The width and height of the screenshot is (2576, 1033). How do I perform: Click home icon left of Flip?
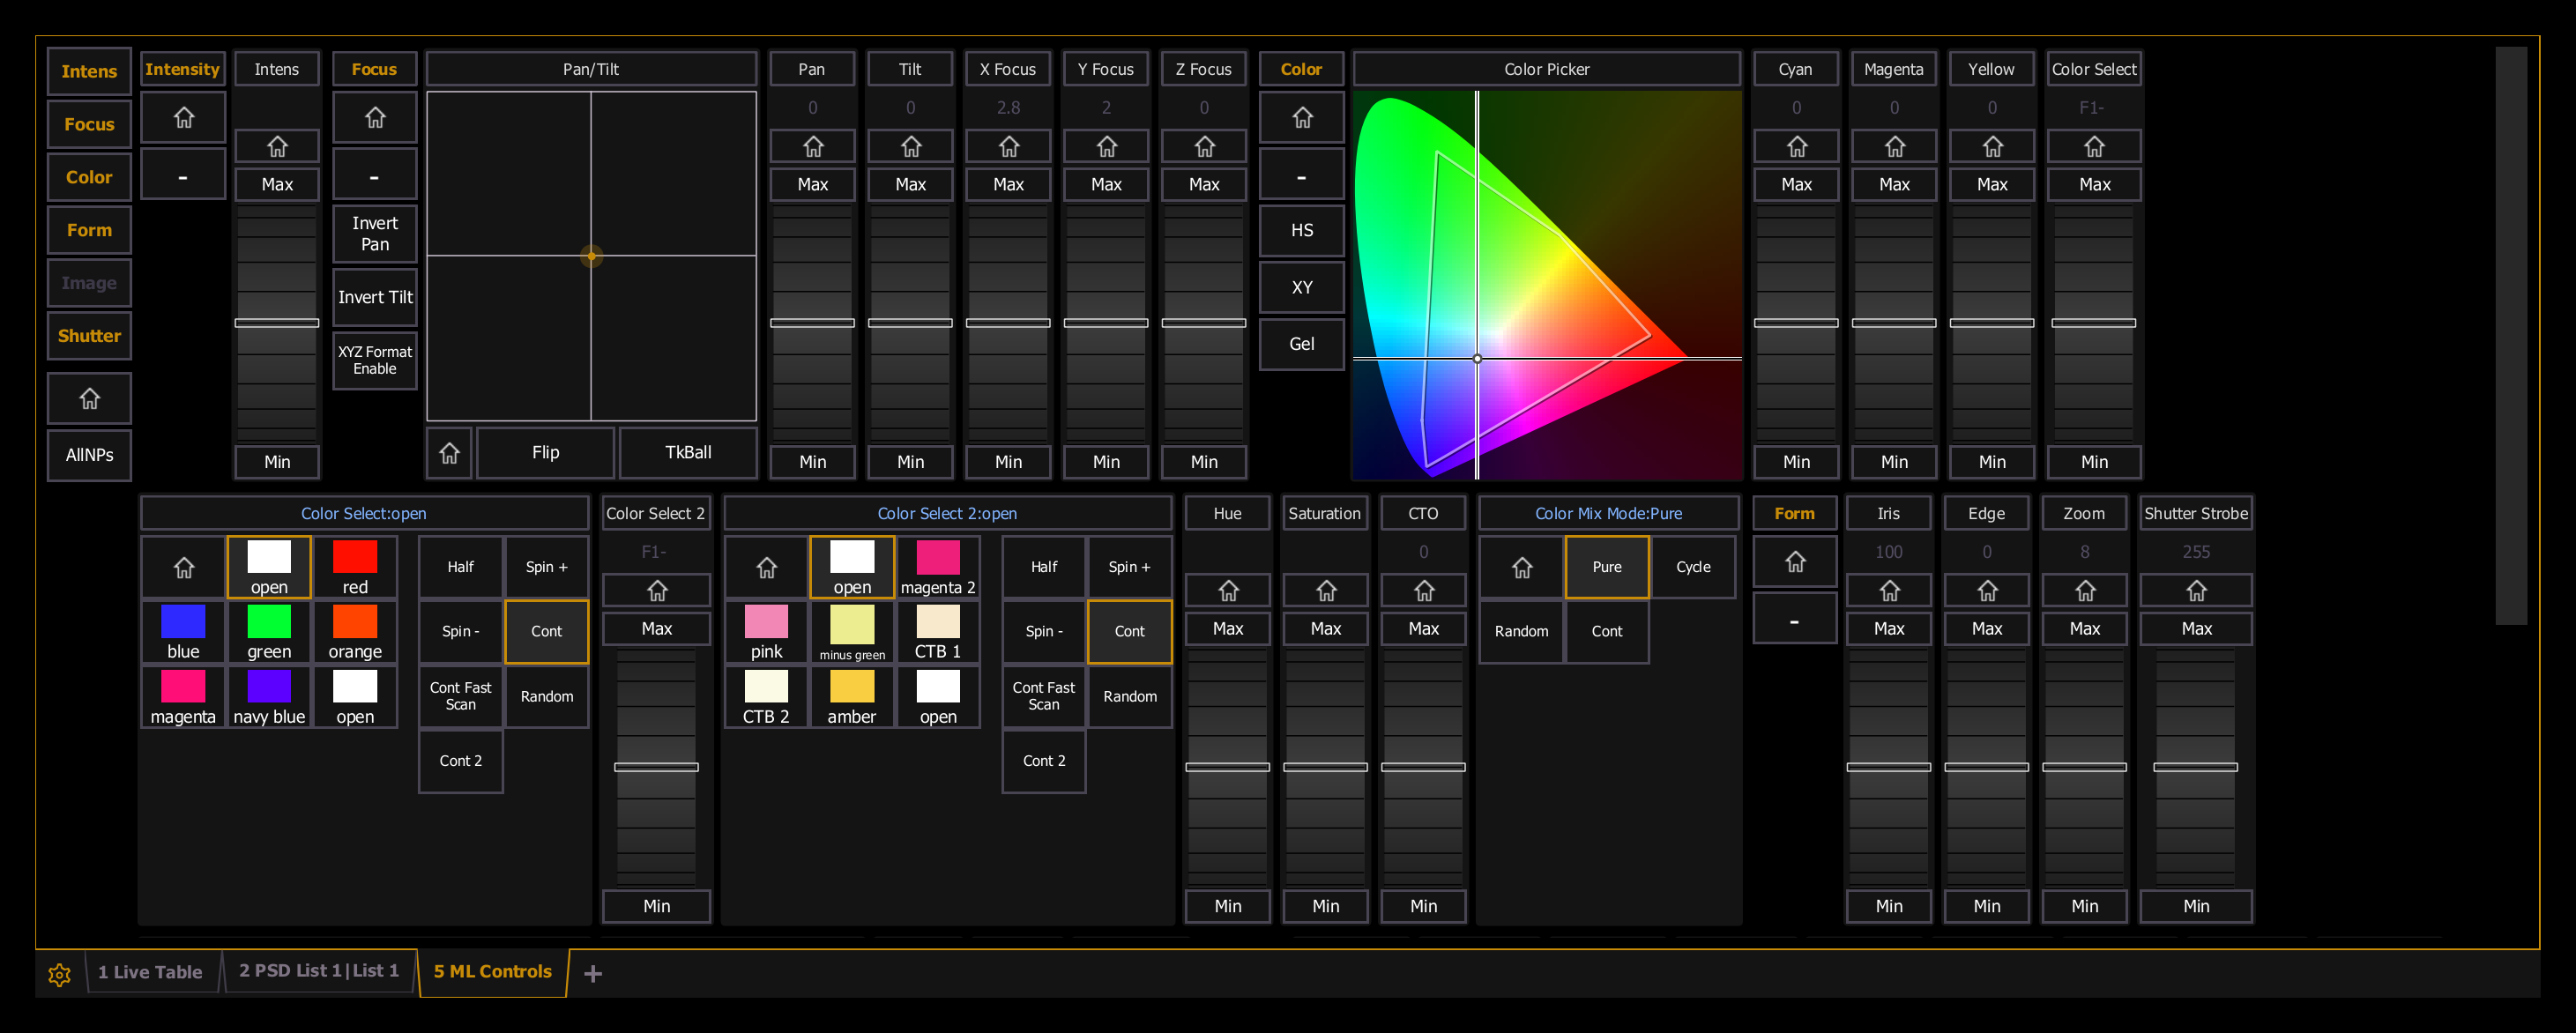(x=449, y=453)
